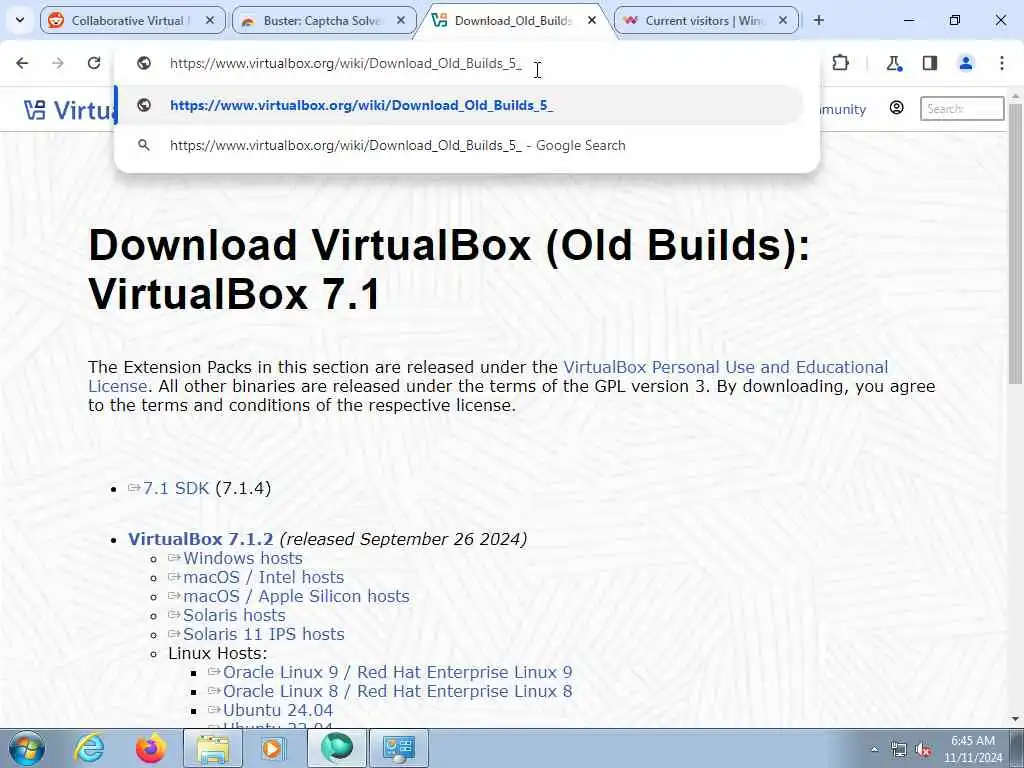1024x768 pixels.
Task: Launch Firefox from taskbar
Action: (150, 748)
